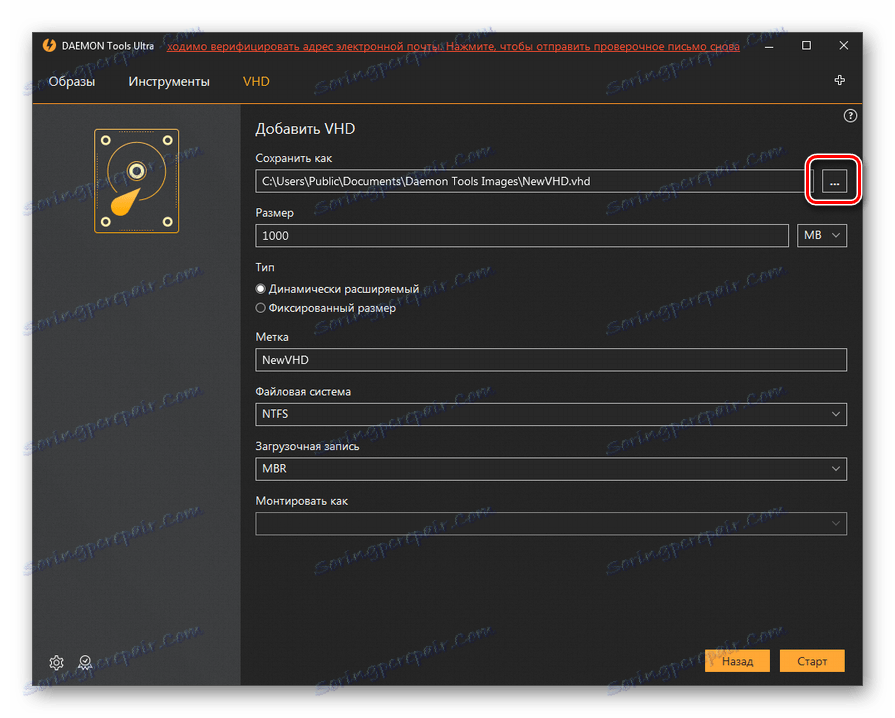The width and height of the screenshot is (895, 718).
Task: Expand the Загрузочная запись MBR dropdown
Action: coord(551,469)
